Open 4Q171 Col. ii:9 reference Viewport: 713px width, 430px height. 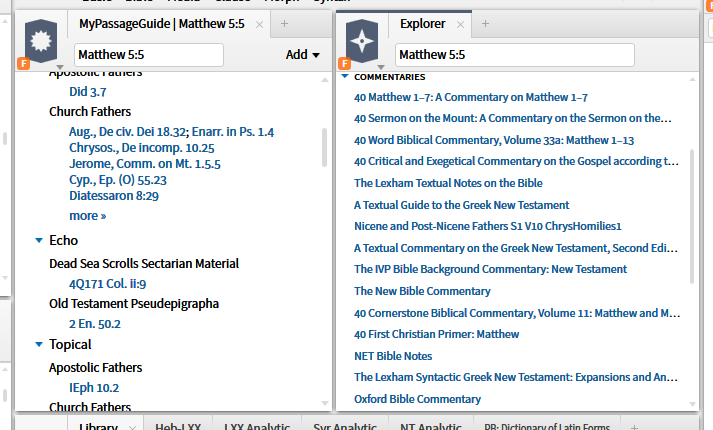pos(108,284)
